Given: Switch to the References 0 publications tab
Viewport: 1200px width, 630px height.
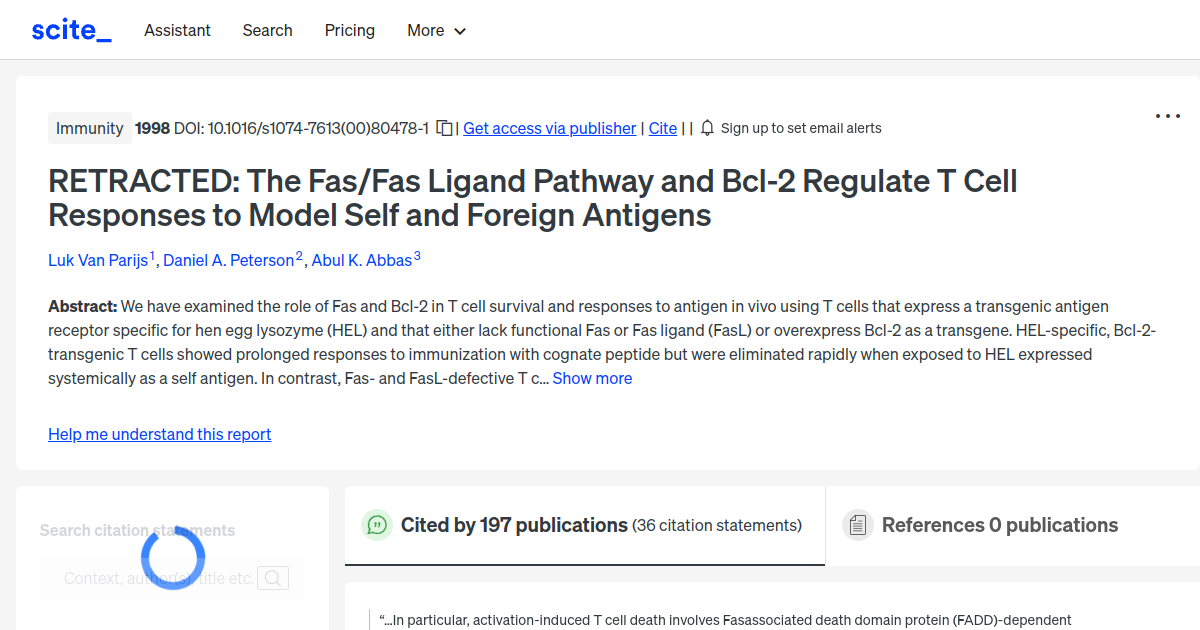Looking at the screenshot, I should 999,524.
